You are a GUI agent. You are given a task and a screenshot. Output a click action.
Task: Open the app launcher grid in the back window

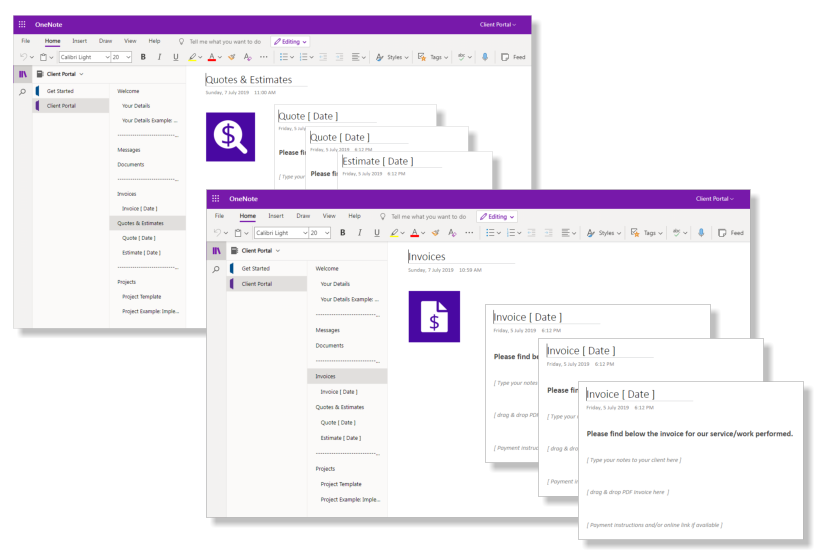22,25
